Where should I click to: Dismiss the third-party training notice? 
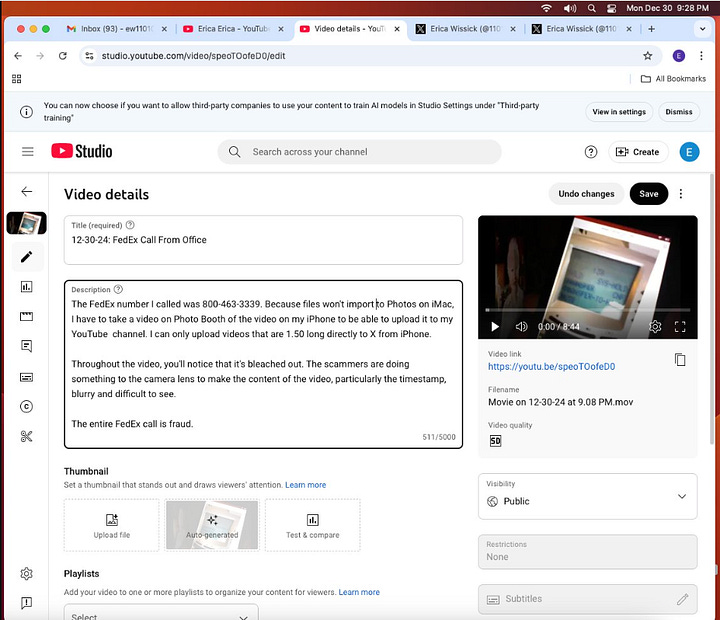[x=679, y=112]
